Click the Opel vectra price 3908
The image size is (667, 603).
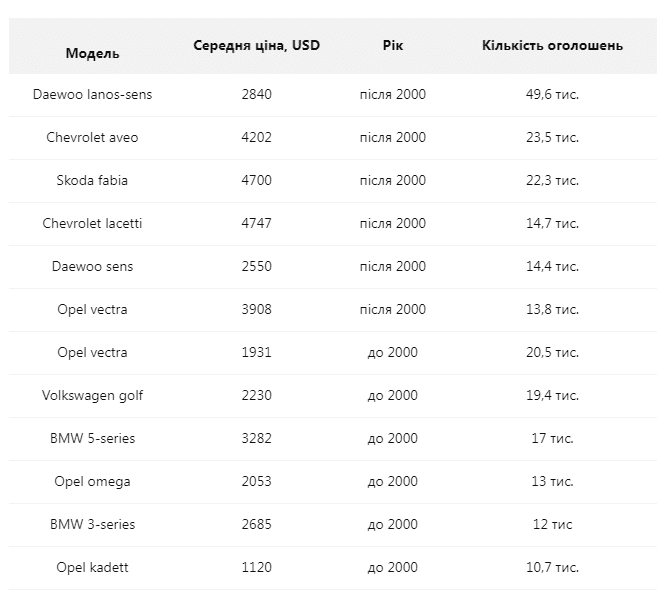pos(257,309)
